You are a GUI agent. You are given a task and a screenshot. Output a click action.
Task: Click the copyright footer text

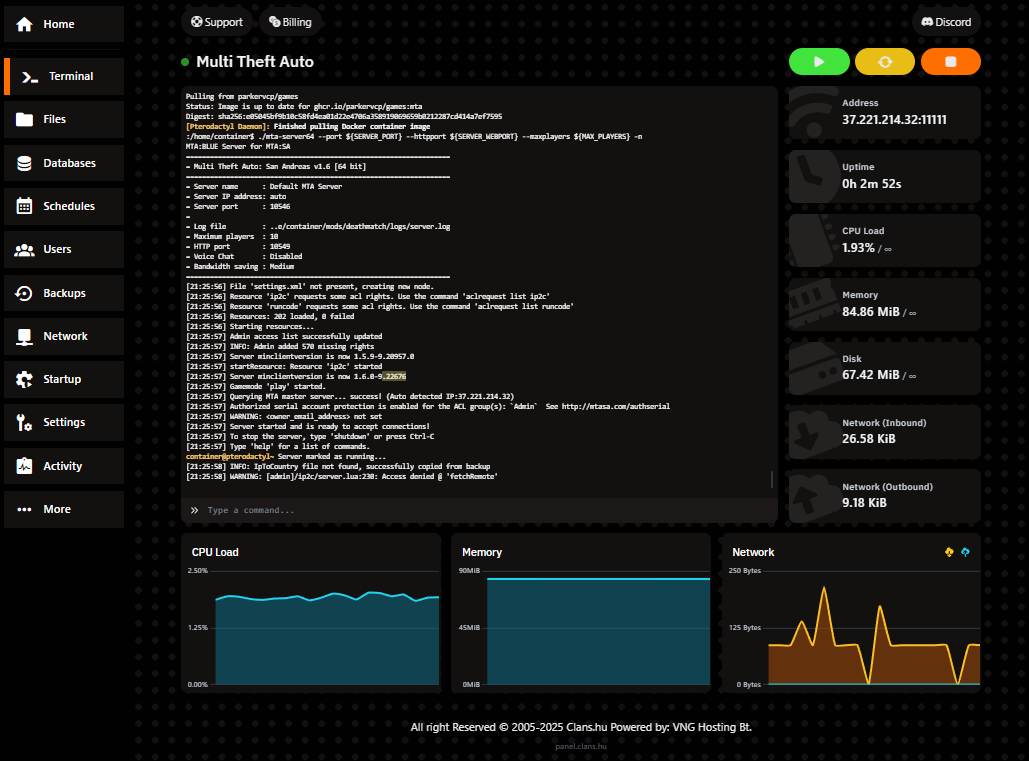[581, 728]
